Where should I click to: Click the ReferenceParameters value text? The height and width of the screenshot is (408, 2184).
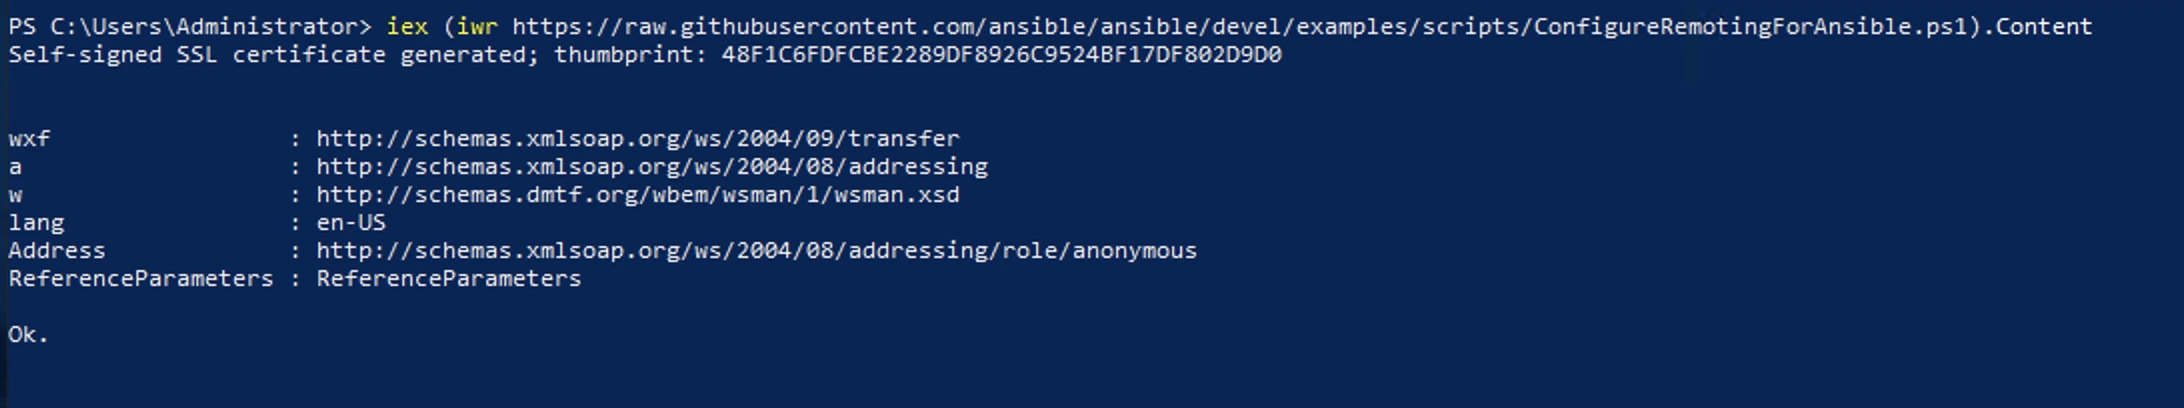point(449,279)
